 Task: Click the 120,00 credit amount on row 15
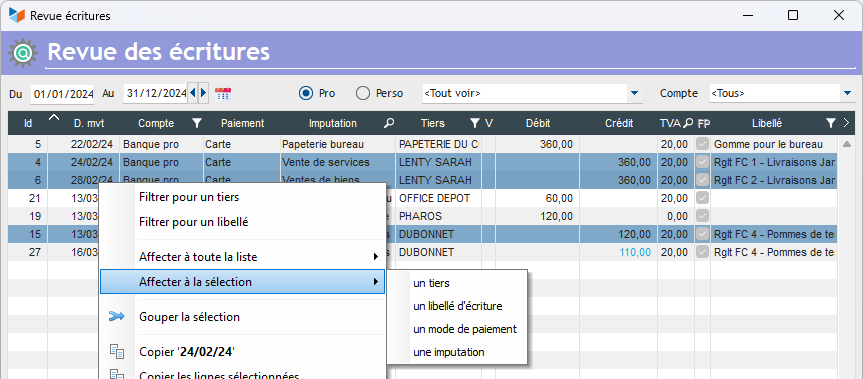635,234
